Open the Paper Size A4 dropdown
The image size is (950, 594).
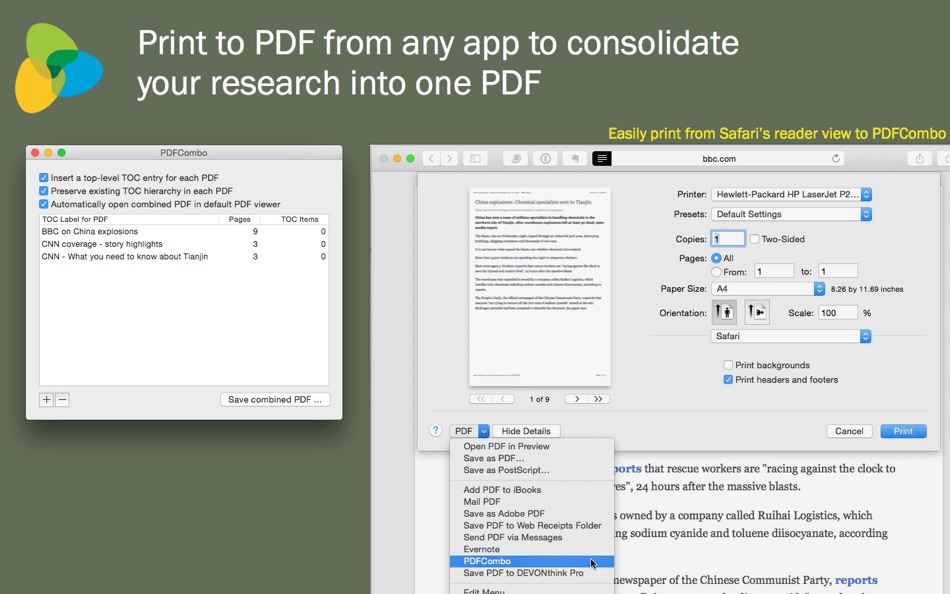click(768, 289)
